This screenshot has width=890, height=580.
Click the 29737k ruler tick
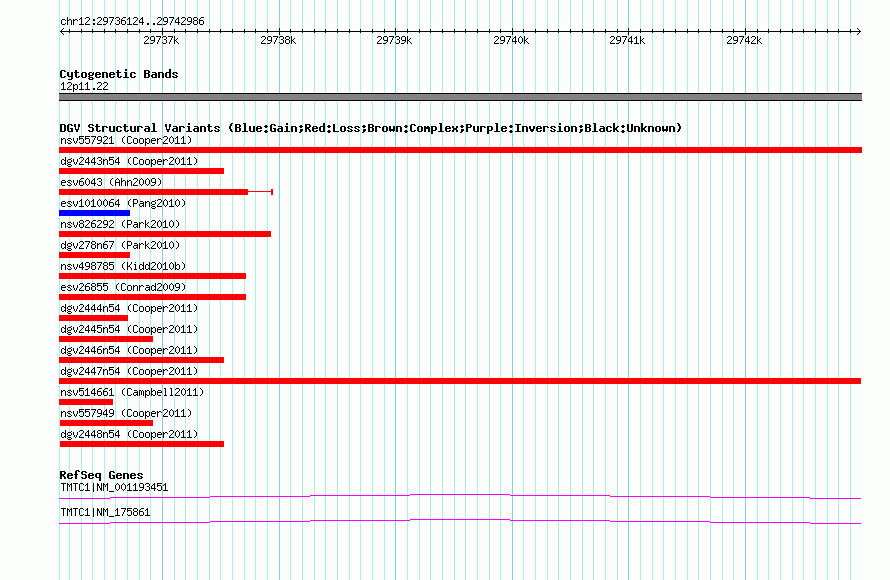pos(162,40)
